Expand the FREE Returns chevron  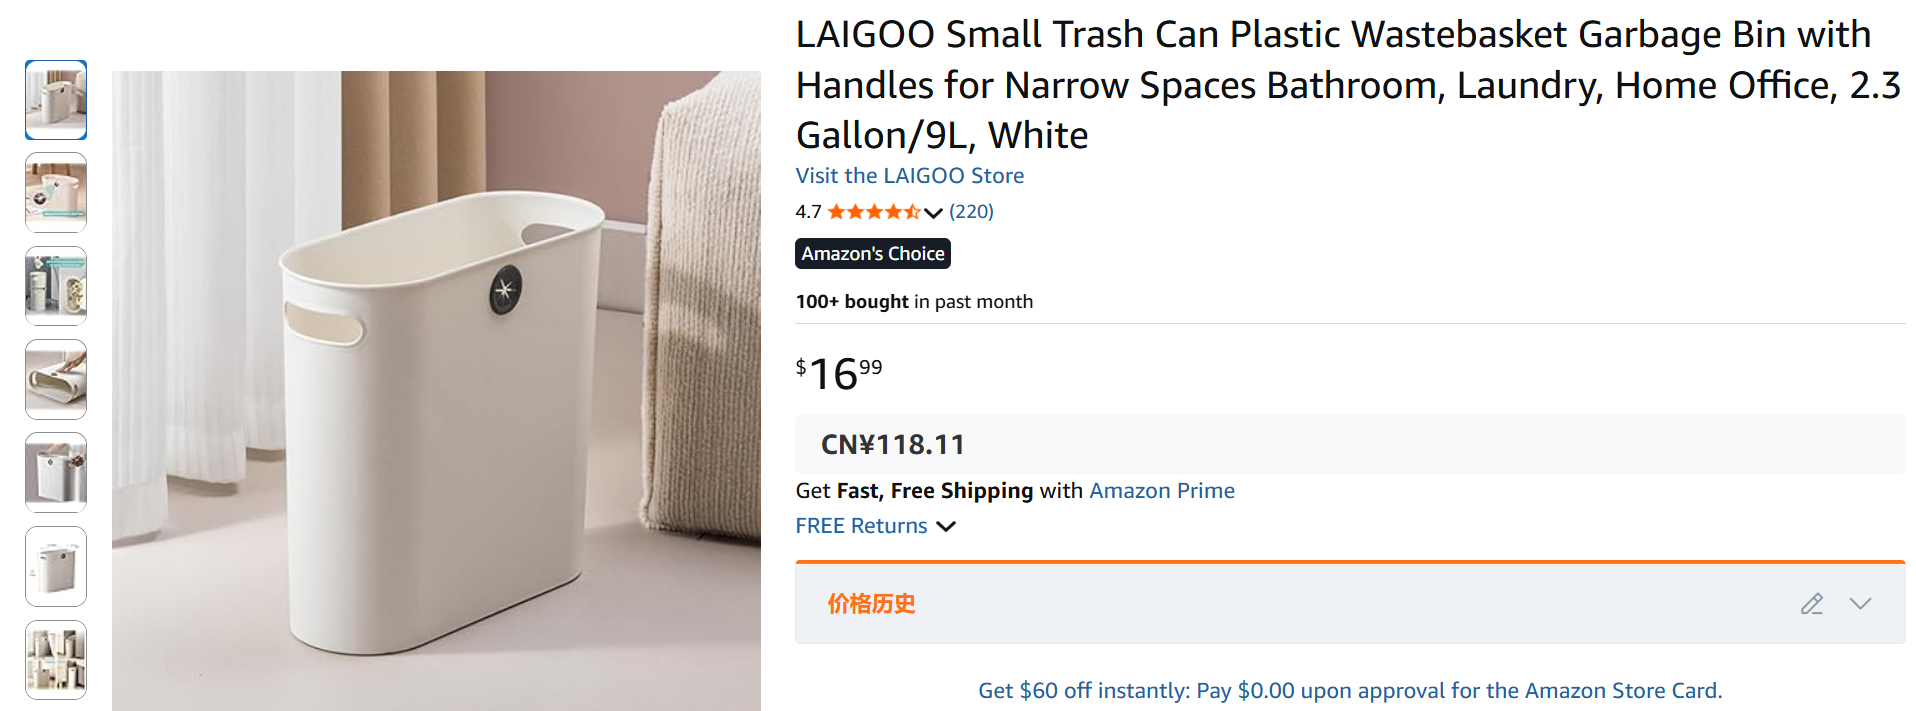pyautogui.click(x=946, y=526)
